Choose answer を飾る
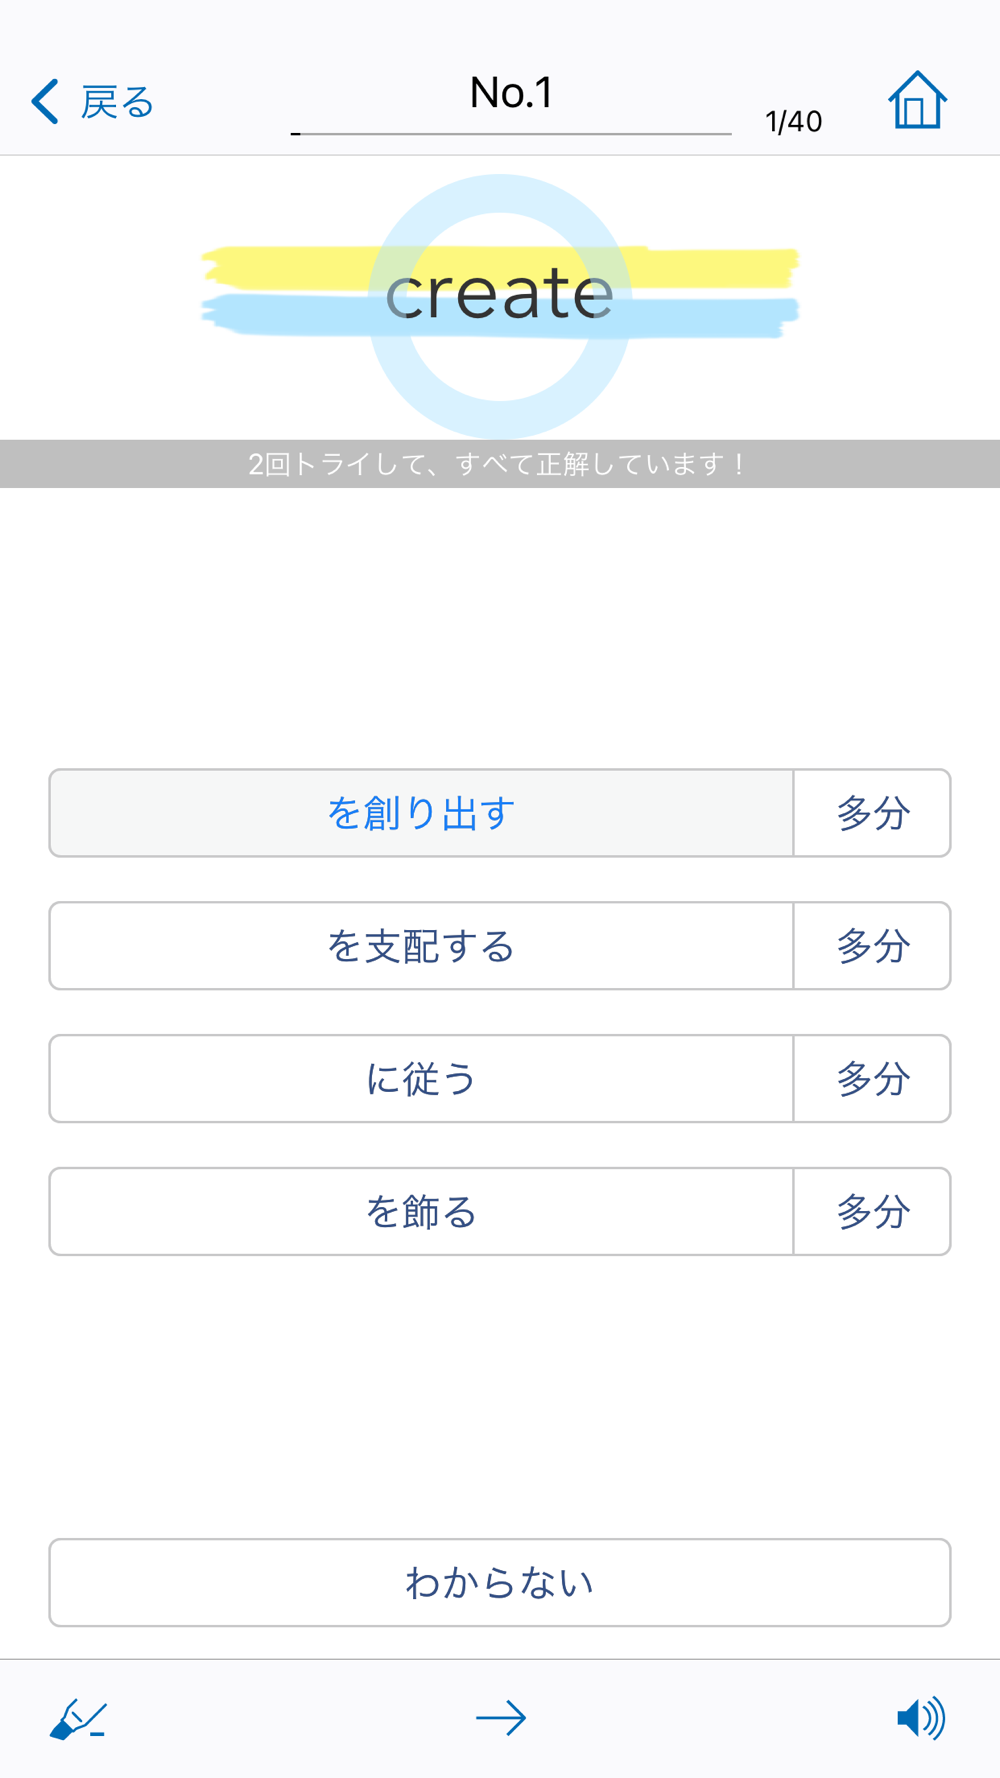 [421, 1212]
